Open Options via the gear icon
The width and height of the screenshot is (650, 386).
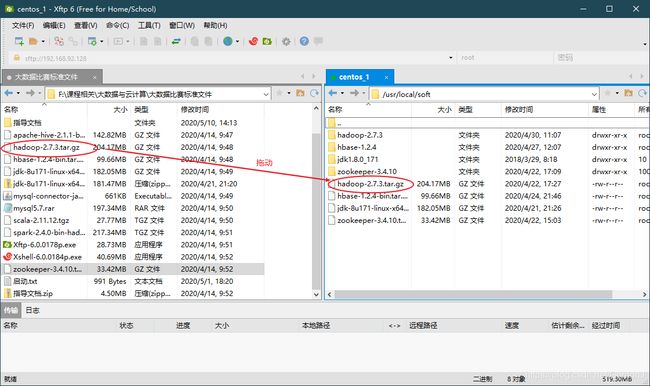(286, 41)
